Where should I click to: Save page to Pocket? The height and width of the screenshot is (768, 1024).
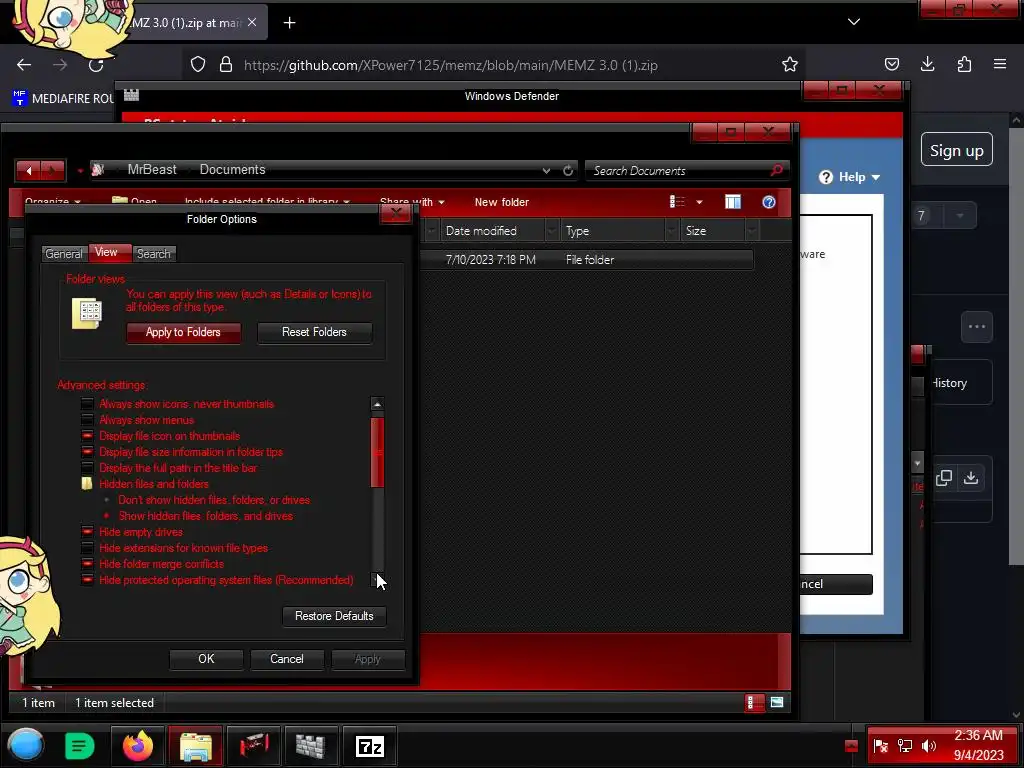(891, 64)
